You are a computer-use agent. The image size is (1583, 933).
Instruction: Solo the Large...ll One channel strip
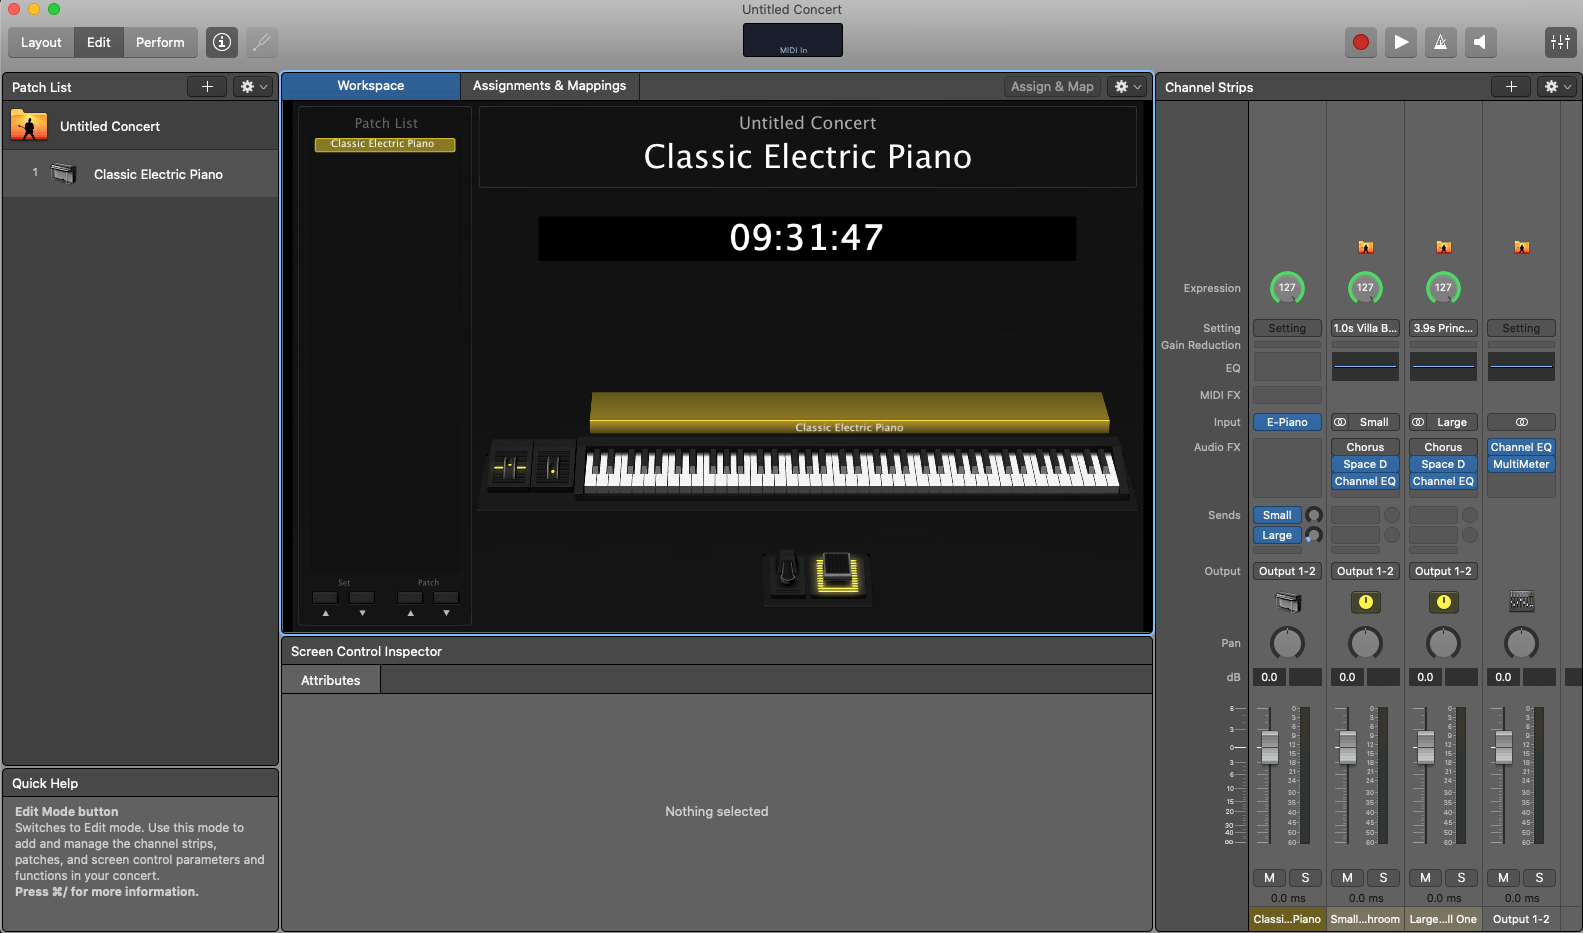coord(1461,878)
